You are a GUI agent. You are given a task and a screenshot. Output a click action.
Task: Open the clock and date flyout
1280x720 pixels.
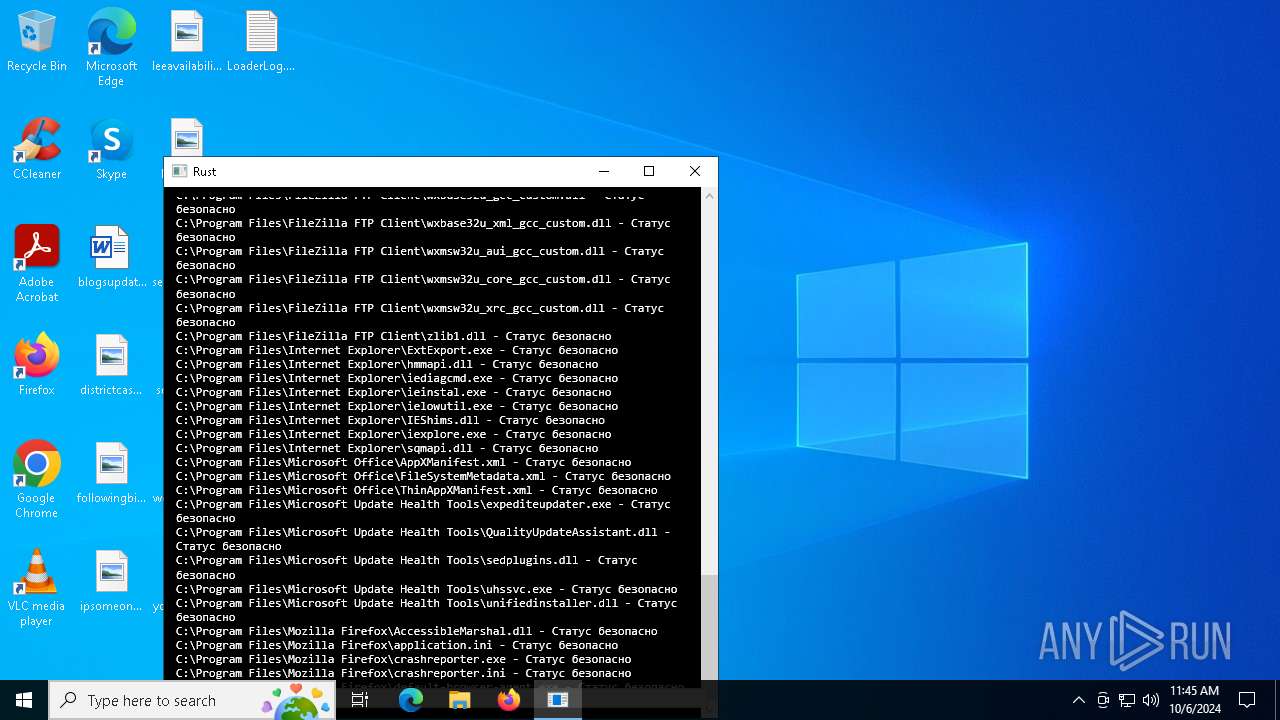1194,700
